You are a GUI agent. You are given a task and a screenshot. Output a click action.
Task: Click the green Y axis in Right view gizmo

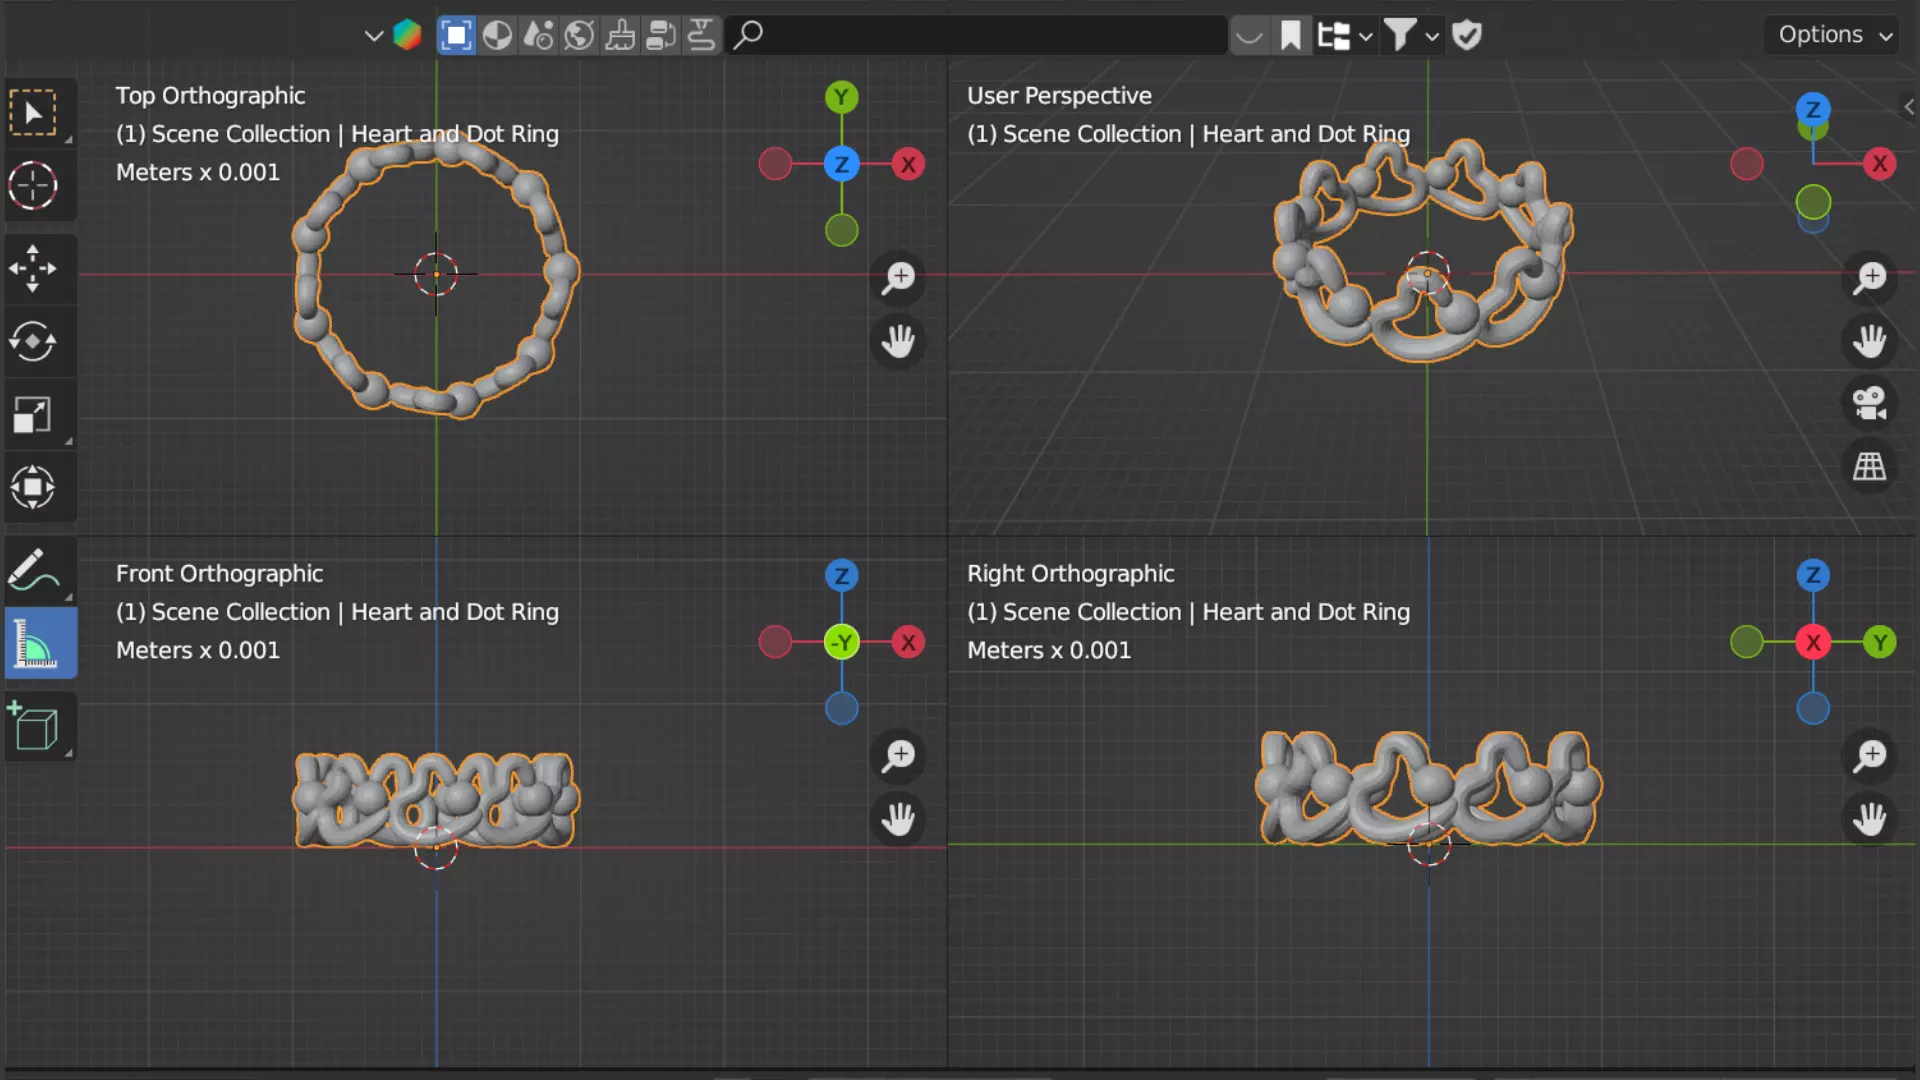pyautogui.click(x=1880, y=642)
